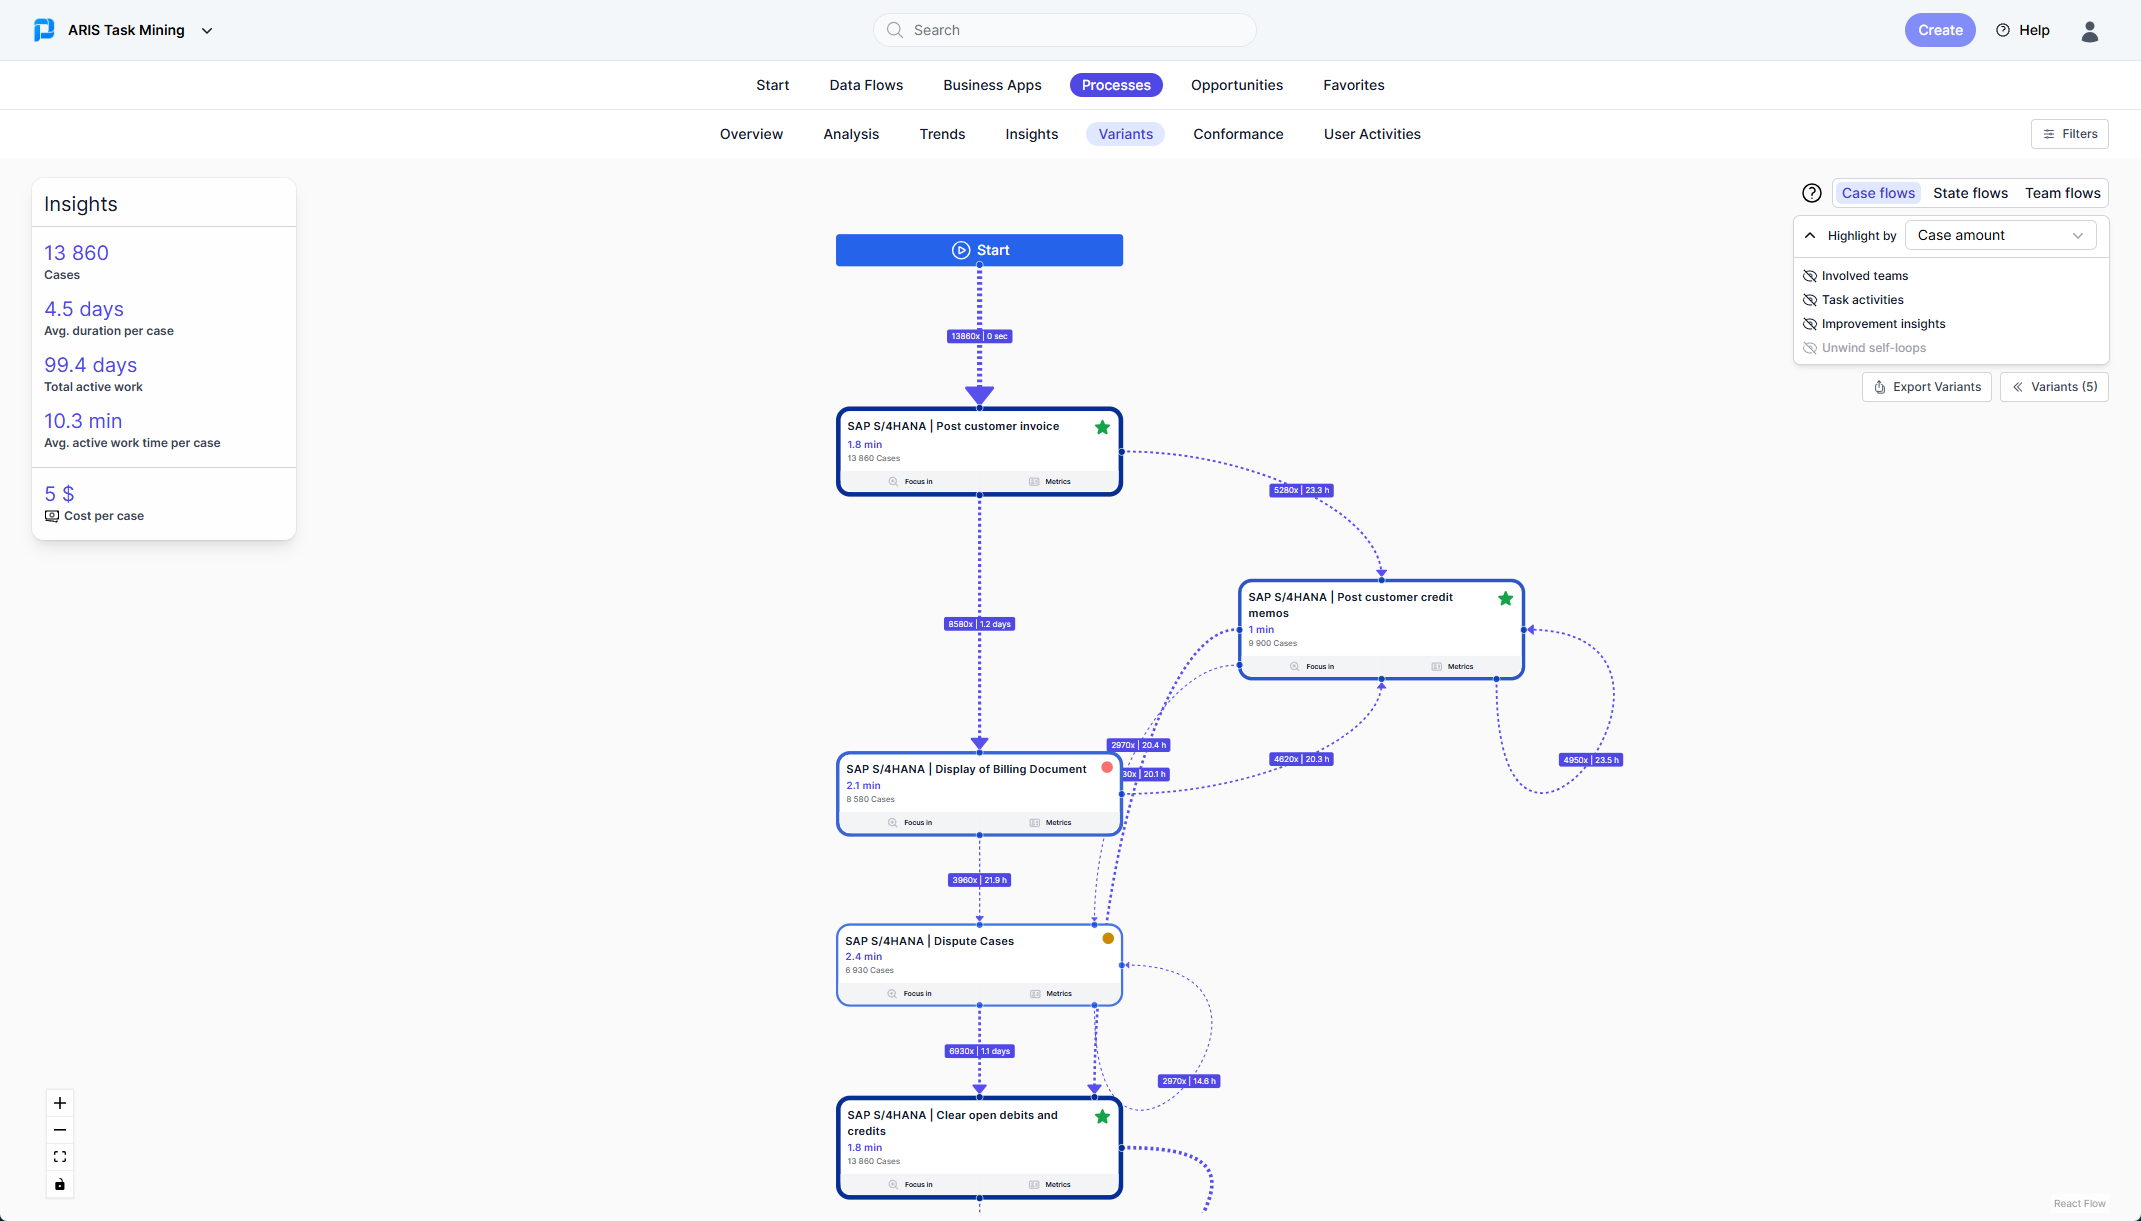Viewport: 2141px width, 1221px height.
Task: Click Focus in on Dispute Cases node
Action: 908,994
